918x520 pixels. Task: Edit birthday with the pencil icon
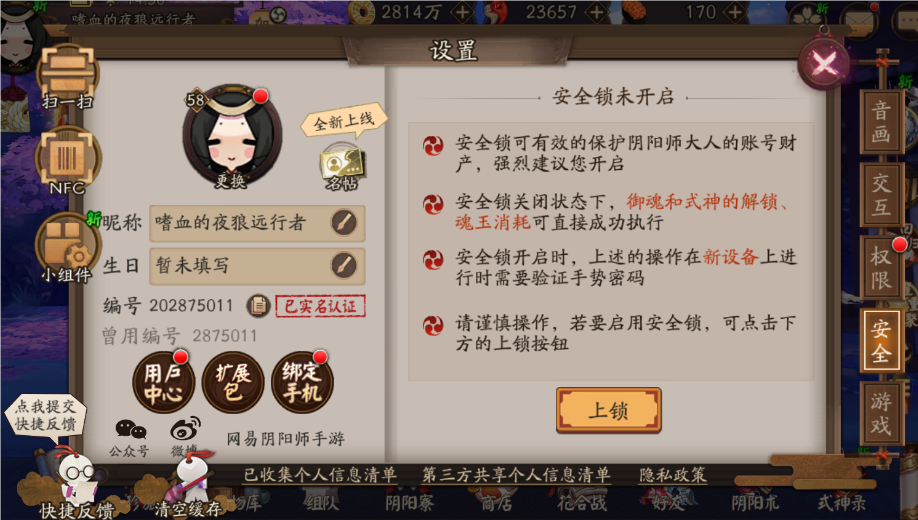[x=344, y=265]
